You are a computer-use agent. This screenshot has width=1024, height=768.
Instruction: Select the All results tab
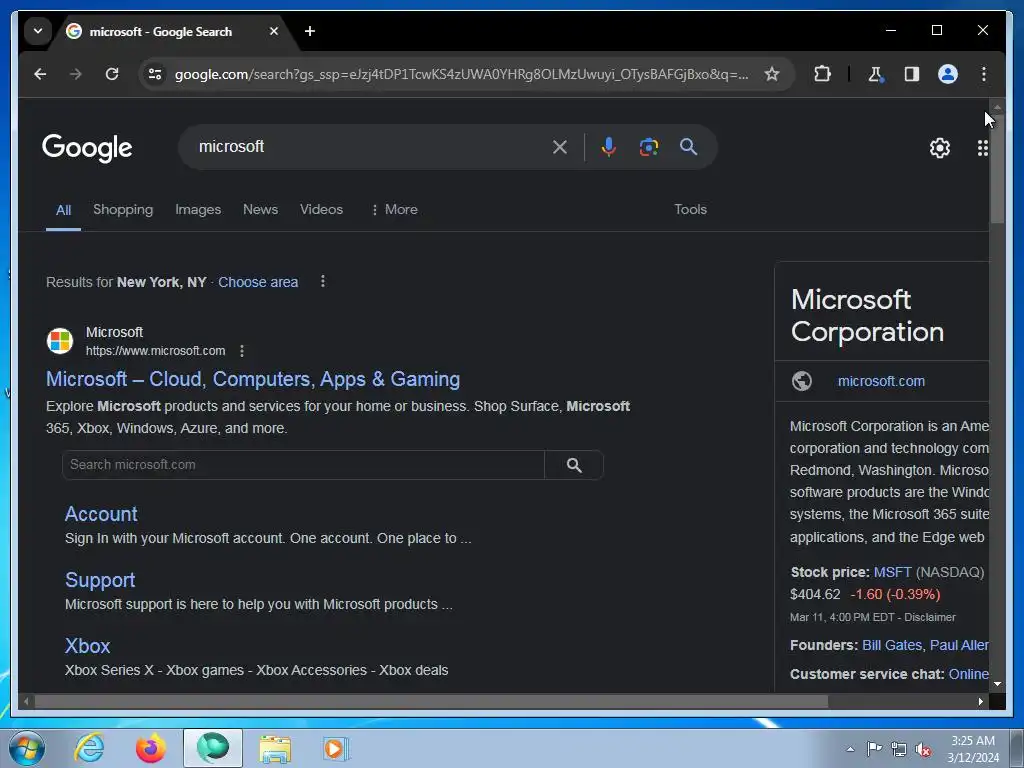pos(63,210)
